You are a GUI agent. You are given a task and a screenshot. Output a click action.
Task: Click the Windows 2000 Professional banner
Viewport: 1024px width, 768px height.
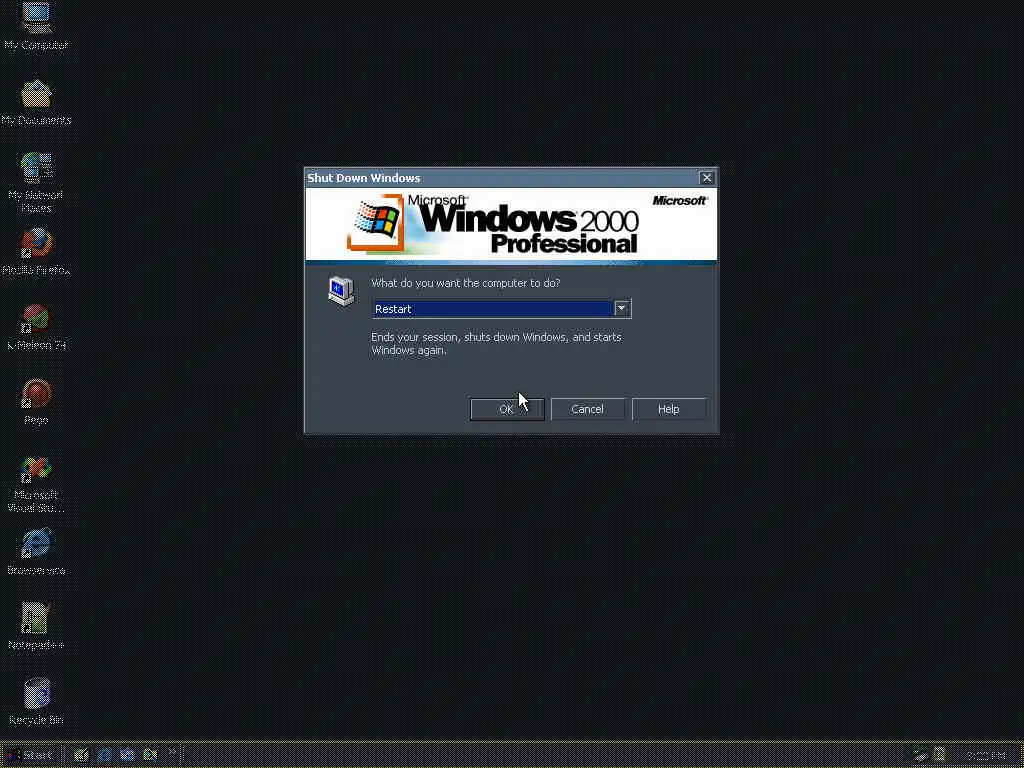[x=511, y=226]
